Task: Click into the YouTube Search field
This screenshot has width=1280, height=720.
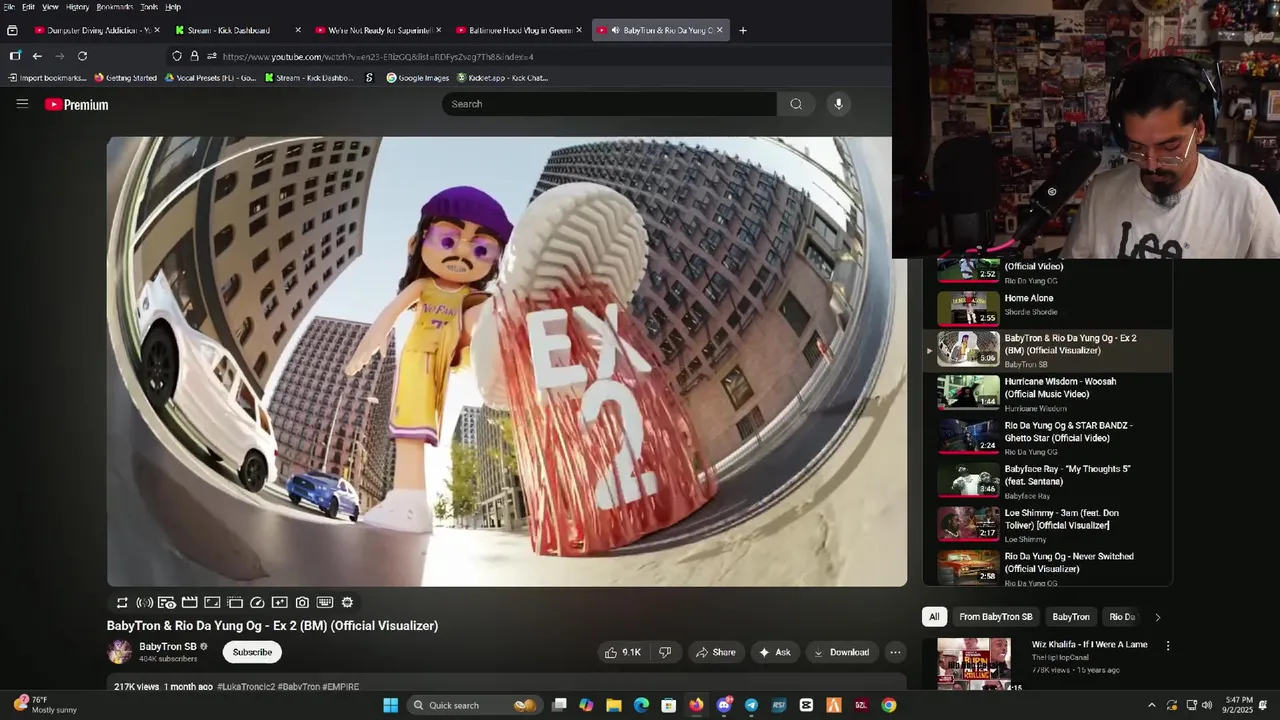Action: (x=609, y=104)
